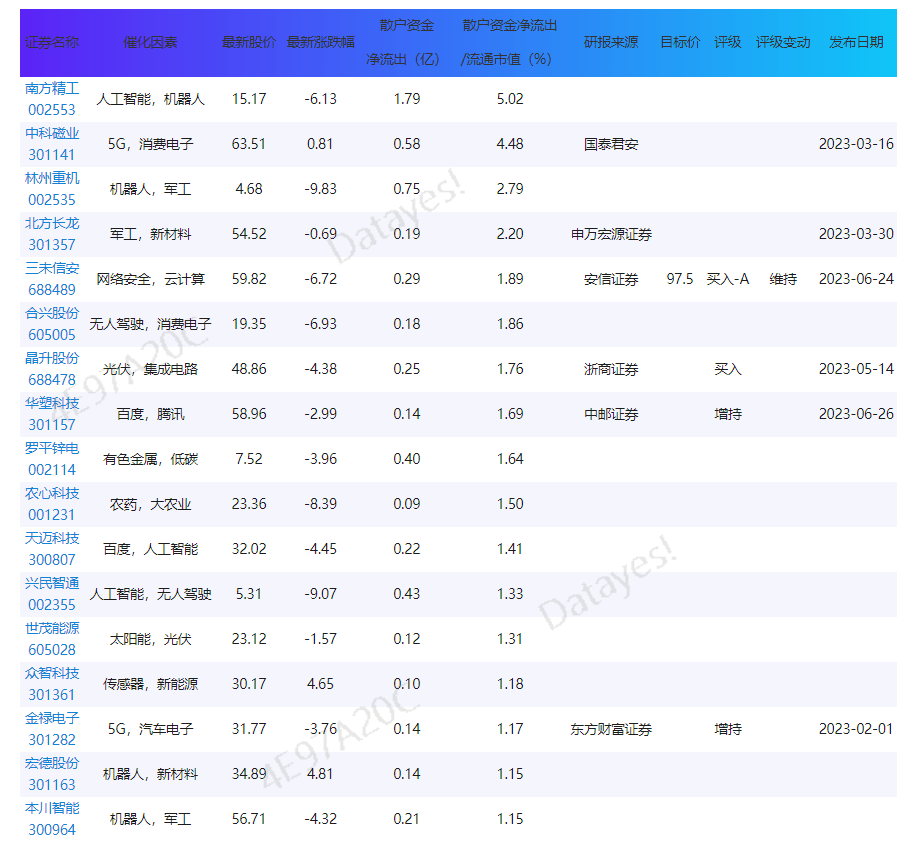Click the 增持 rating for 华塑科技
This screenshot has width=916, height=841.
coord(728,414)
